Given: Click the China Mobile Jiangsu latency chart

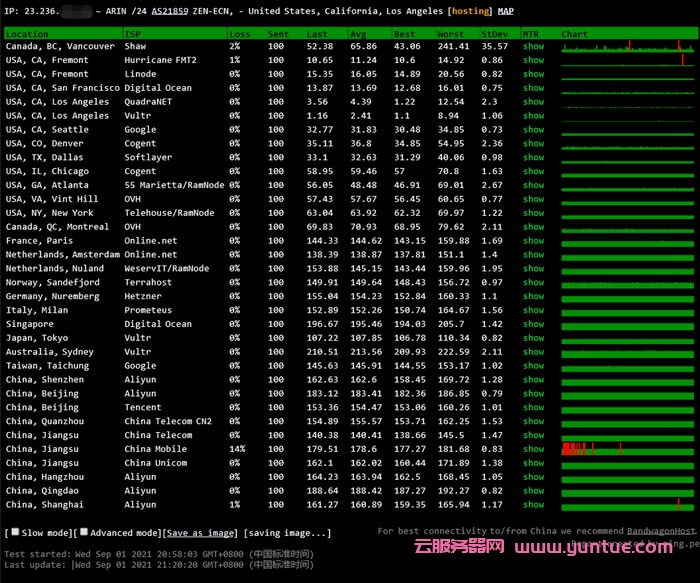Looking at the screenshot, I should click(x=626, y=449).
